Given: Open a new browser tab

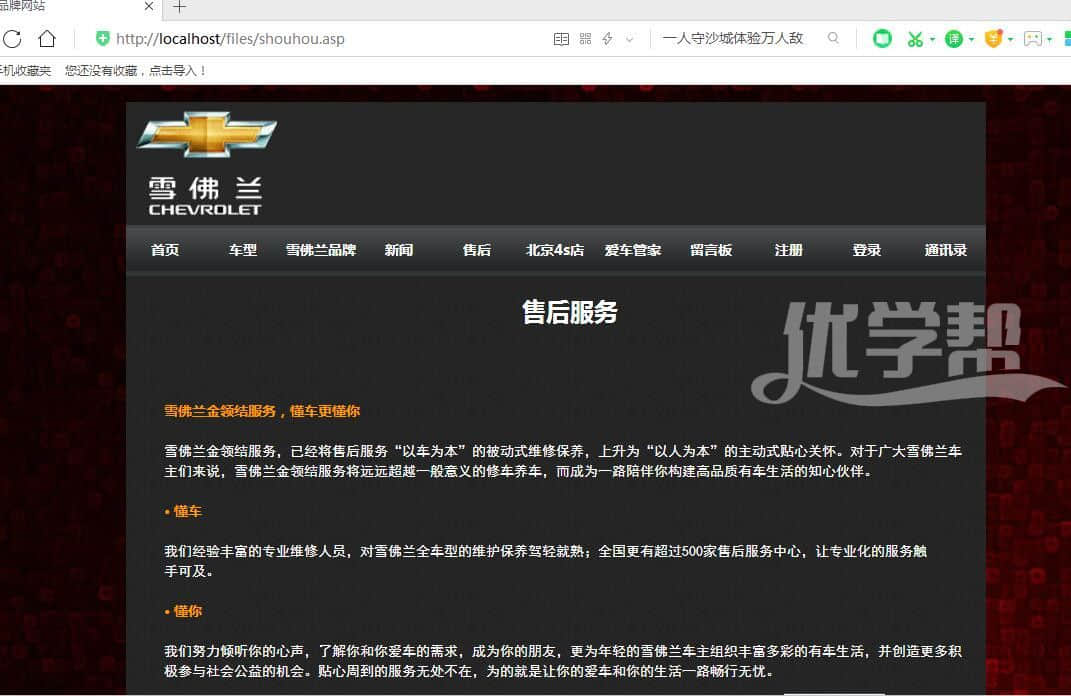Looking at the screenshot, I should click(x=179, y=7).
